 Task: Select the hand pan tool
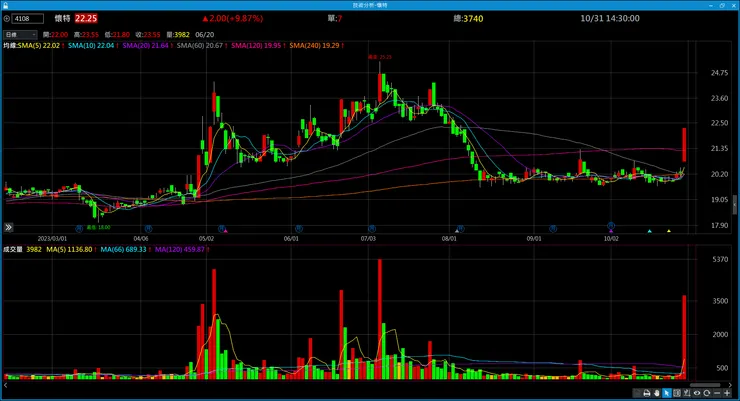tap(657, 393)
